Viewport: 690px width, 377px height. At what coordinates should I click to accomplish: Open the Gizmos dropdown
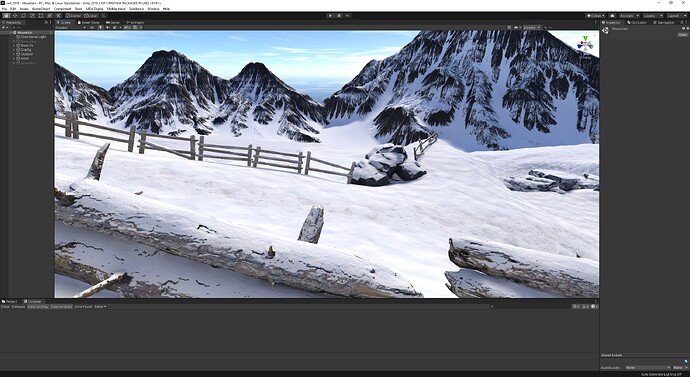532,27
